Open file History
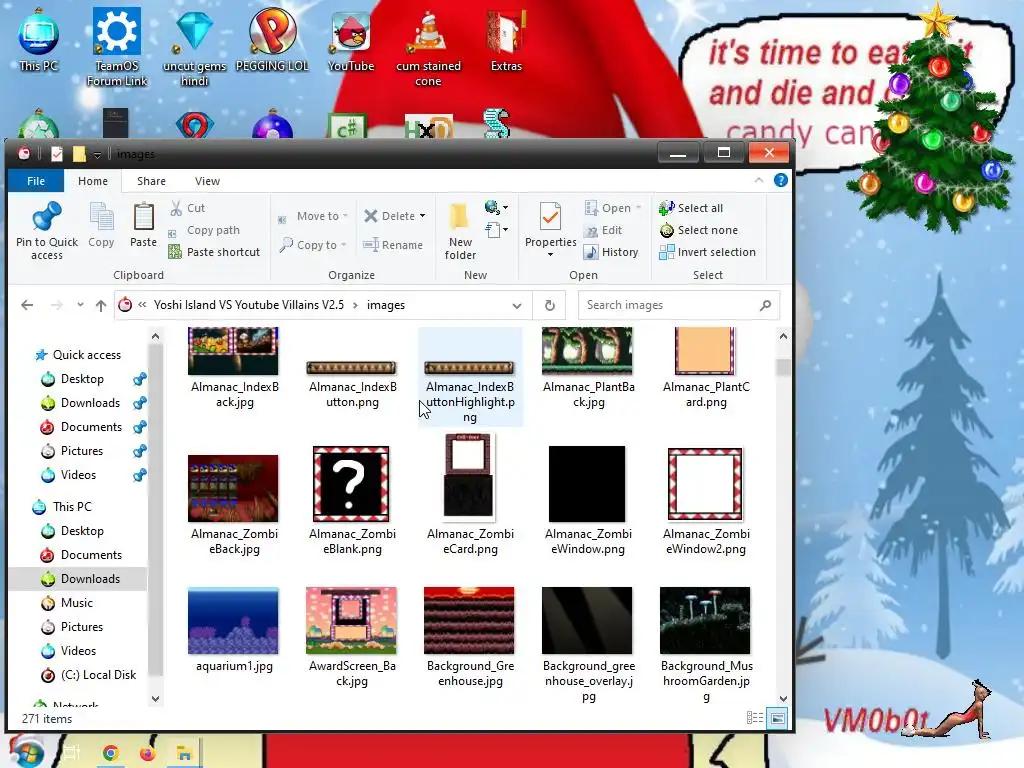The image size is (1024, 768). coord(611,252)
